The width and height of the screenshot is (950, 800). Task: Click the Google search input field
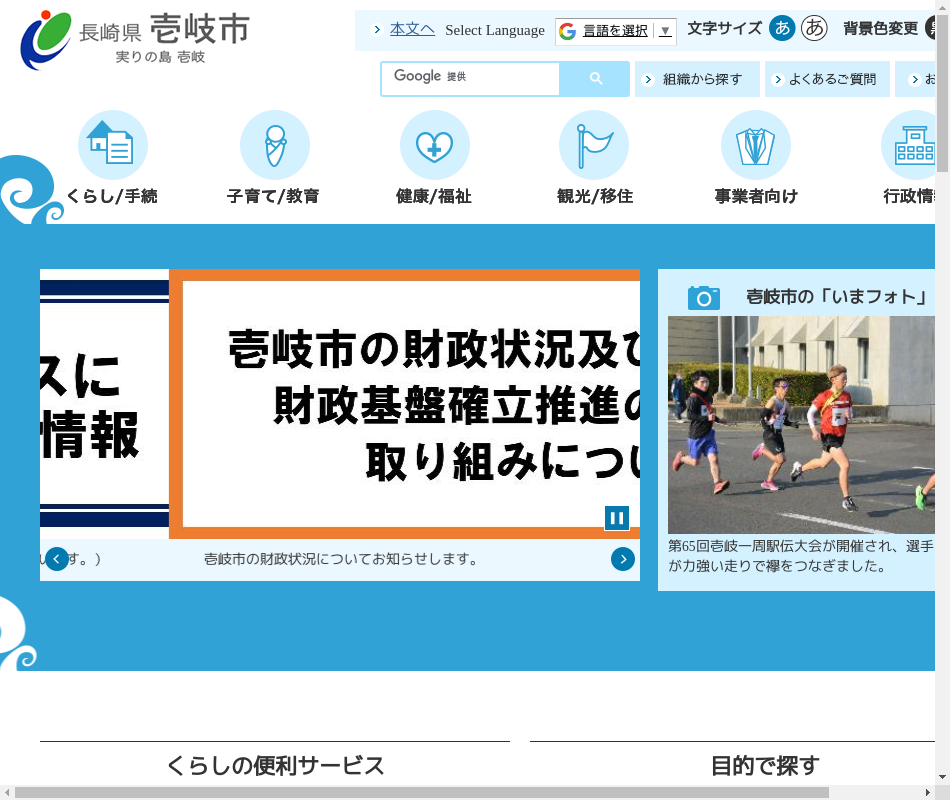click(x=470, y=79)
